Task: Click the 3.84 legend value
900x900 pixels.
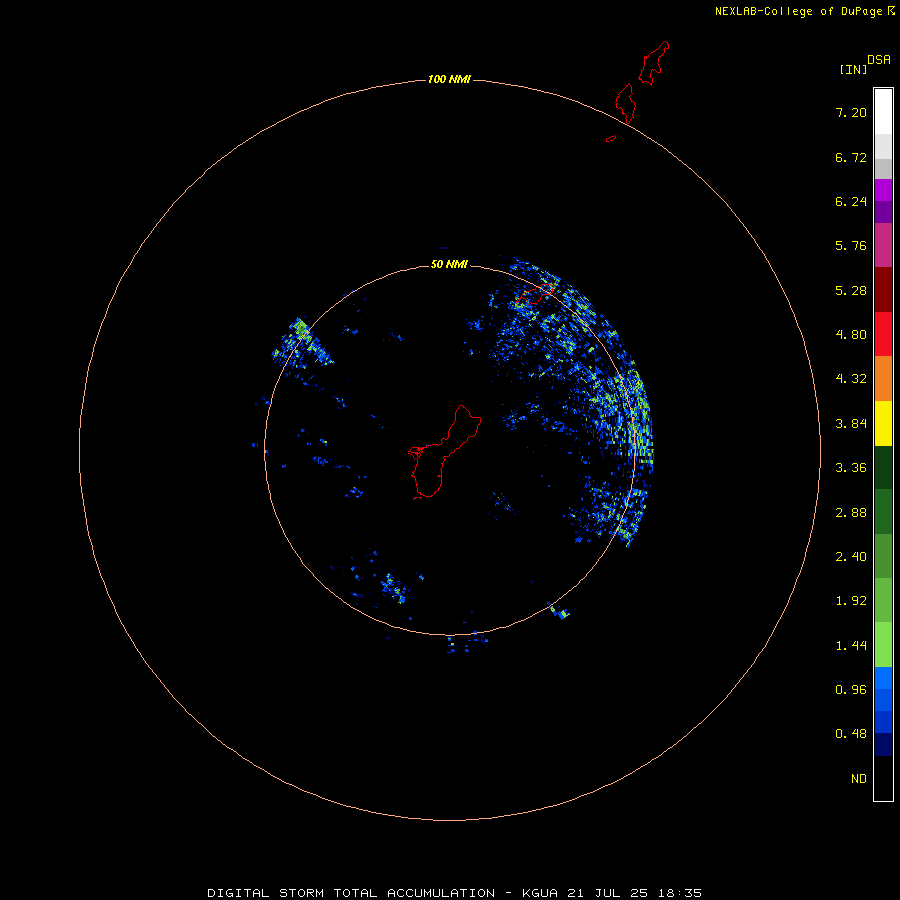Action: click(x=851, y=424)
